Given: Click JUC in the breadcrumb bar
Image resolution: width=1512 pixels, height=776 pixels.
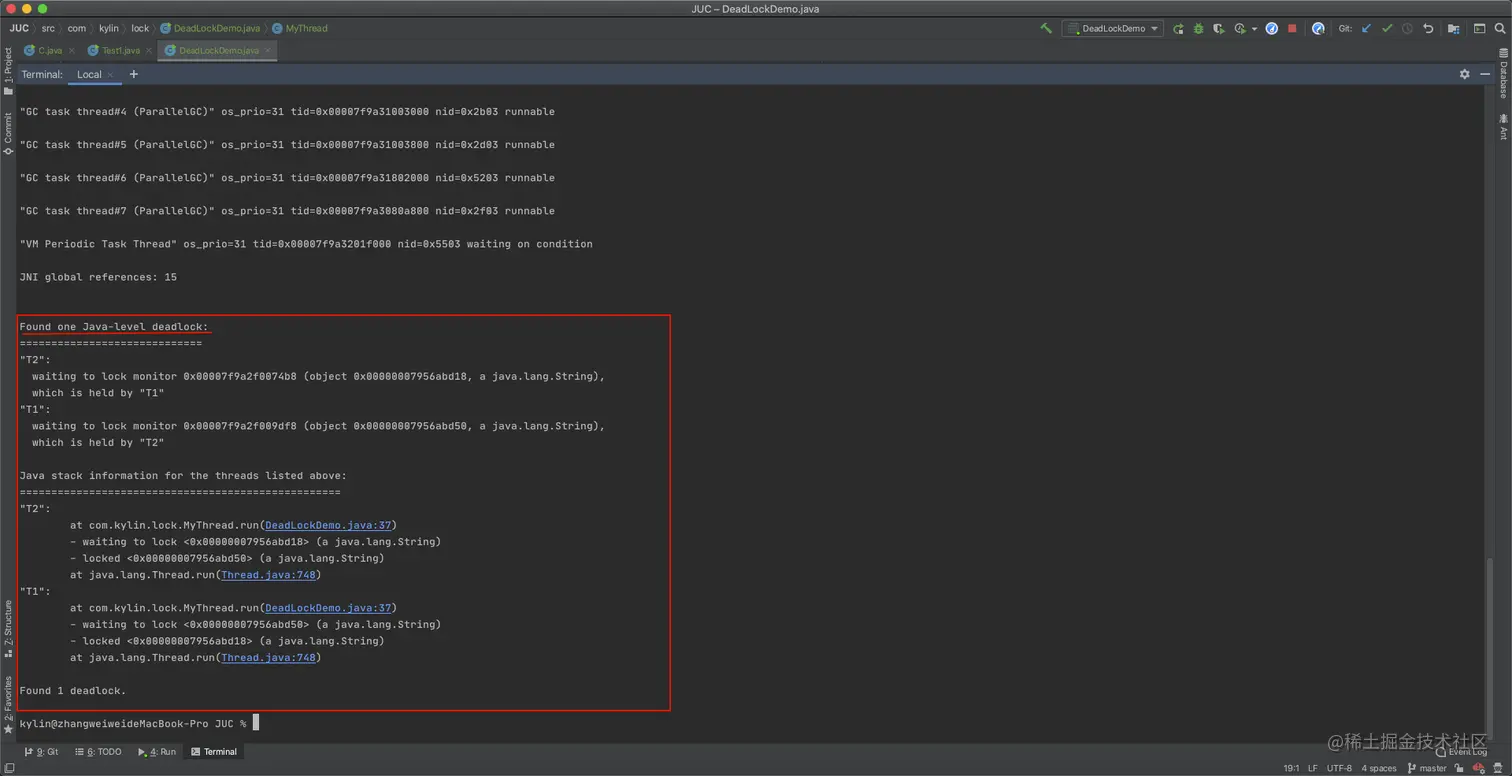Looking at the screenshot, I should 19,28.
